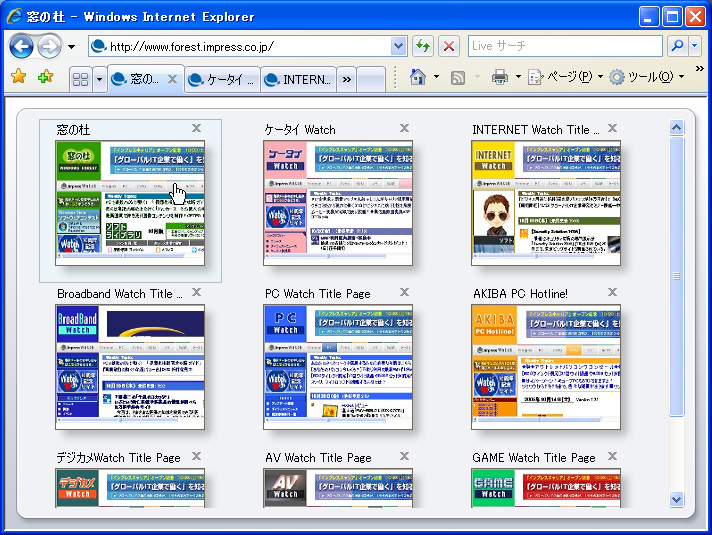
Task: Go back with the Back arrow button
Action: point(21,46)
